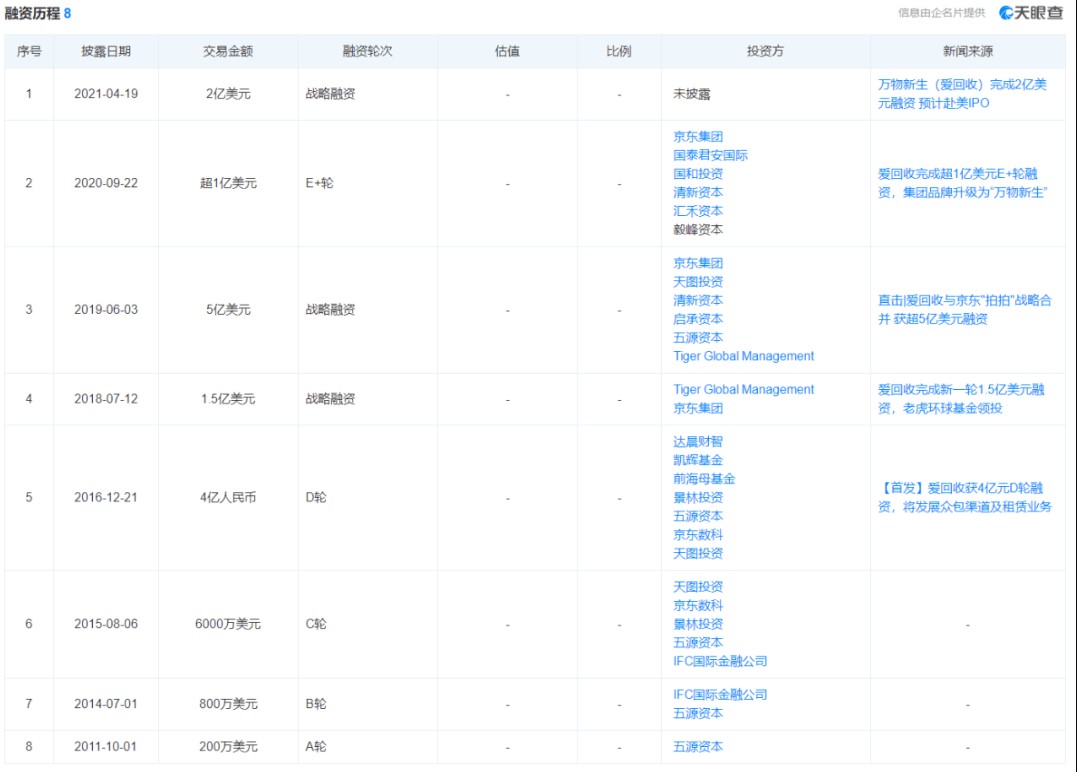Viewport: 1077px width, 772px height.
Task: Open 启承资本 investor link
Action: pyautogui.click(x=698, y=319)
